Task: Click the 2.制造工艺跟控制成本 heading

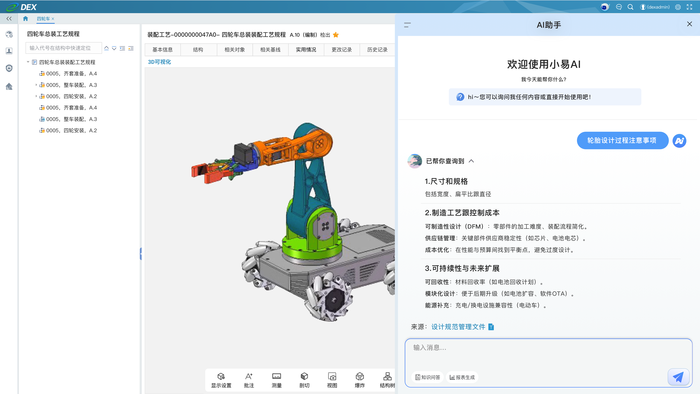Action: click(462, 213)
